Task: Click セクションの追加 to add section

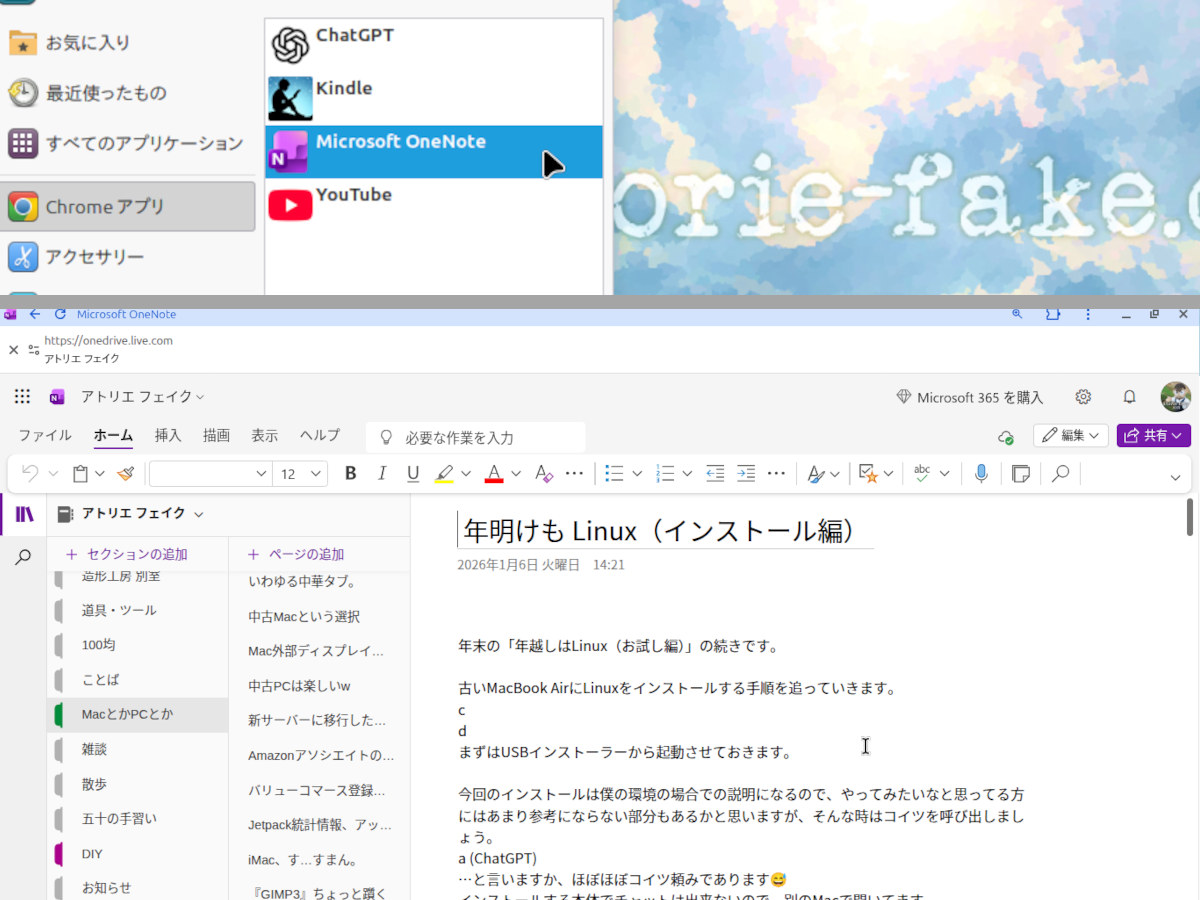Action: coord(126,554)
